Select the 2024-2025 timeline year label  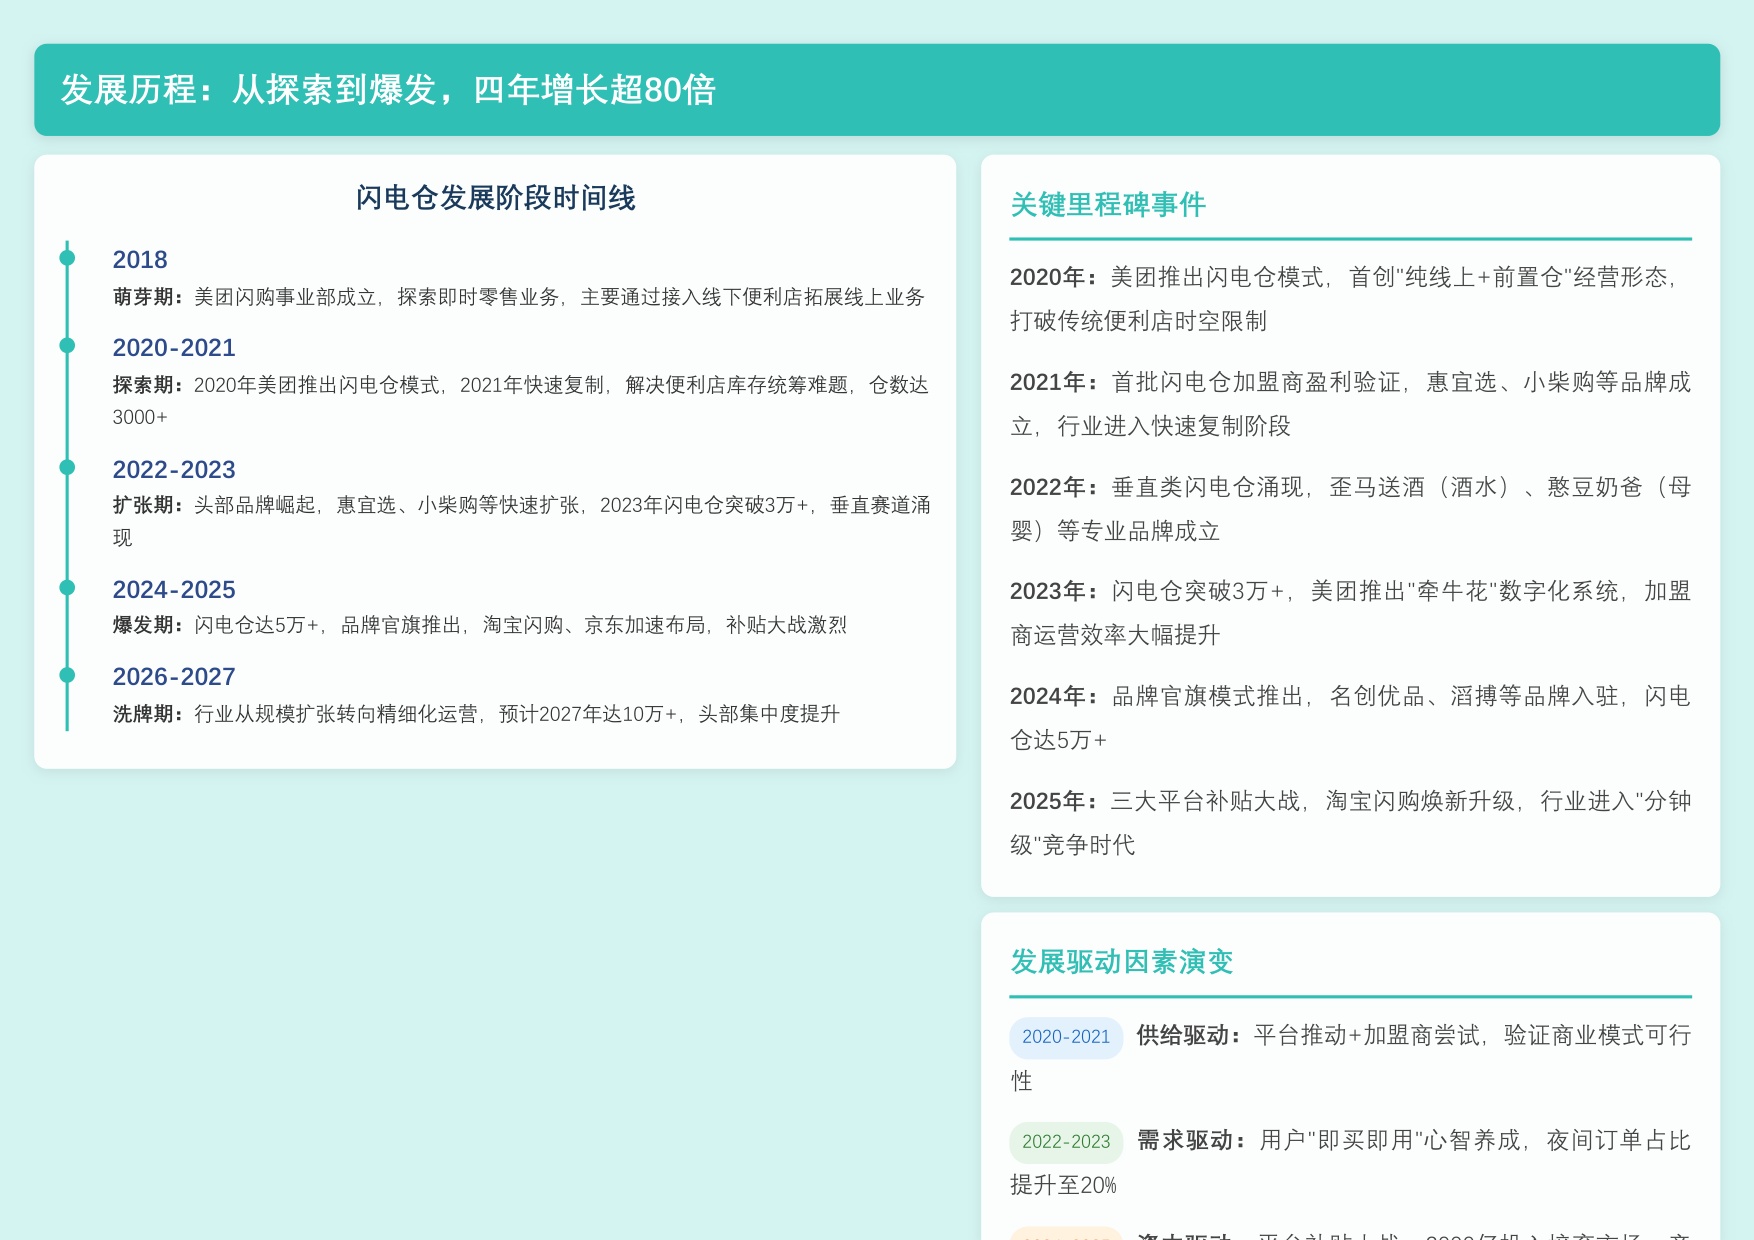click(174, 590)
